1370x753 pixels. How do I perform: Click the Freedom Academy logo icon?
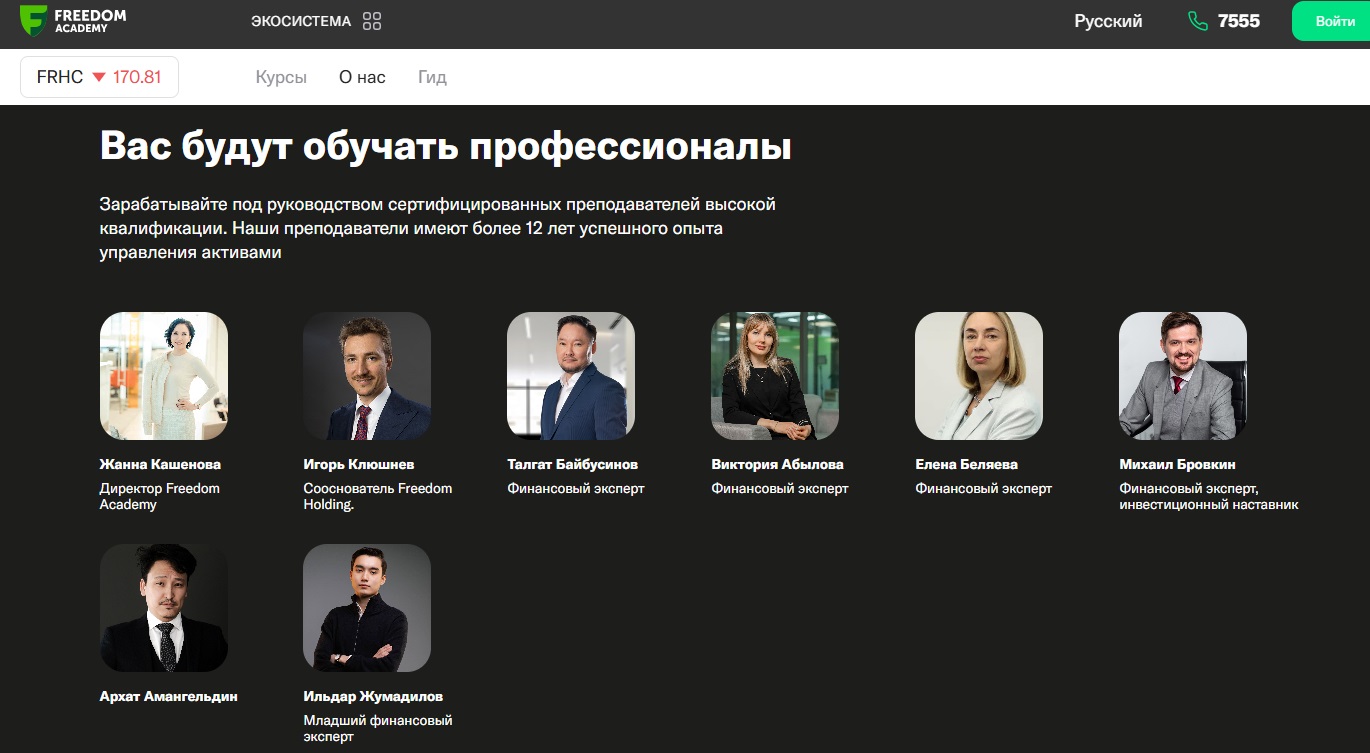33,20
